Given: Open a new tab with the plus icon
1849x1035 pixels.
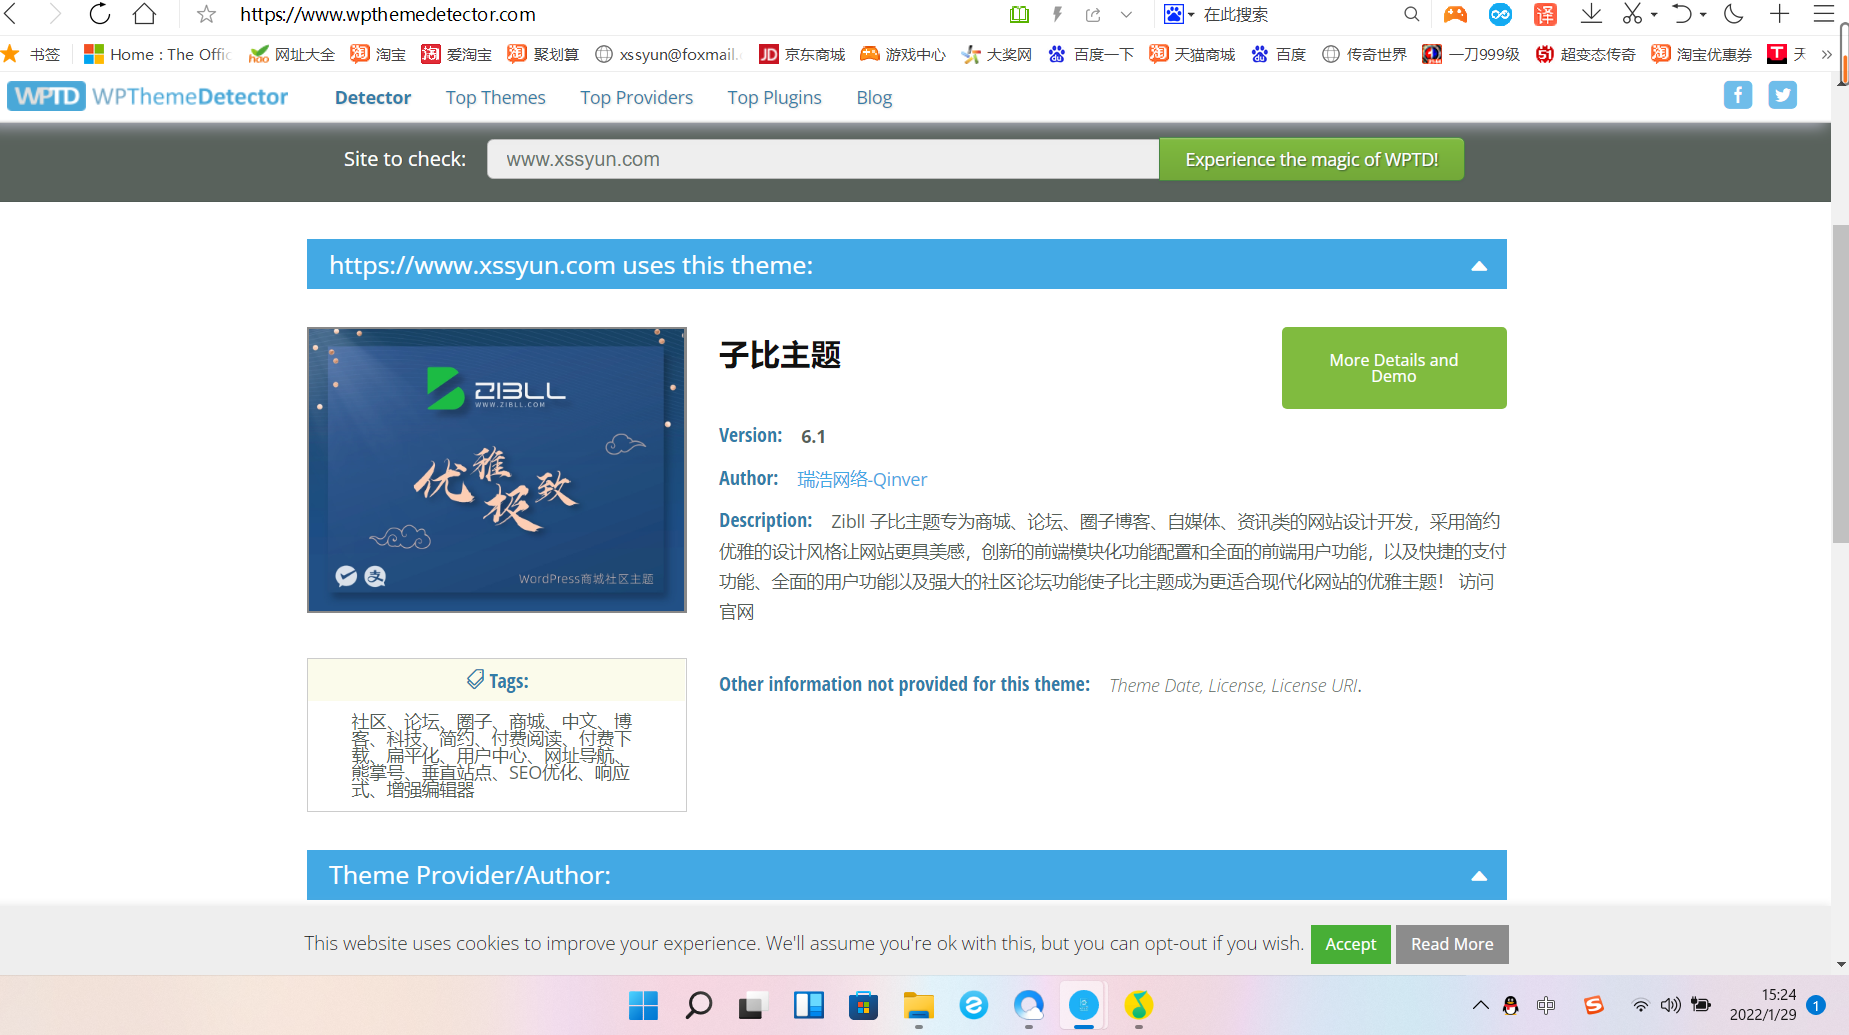Looking at the screenshot, I should tap(1779, 14).
